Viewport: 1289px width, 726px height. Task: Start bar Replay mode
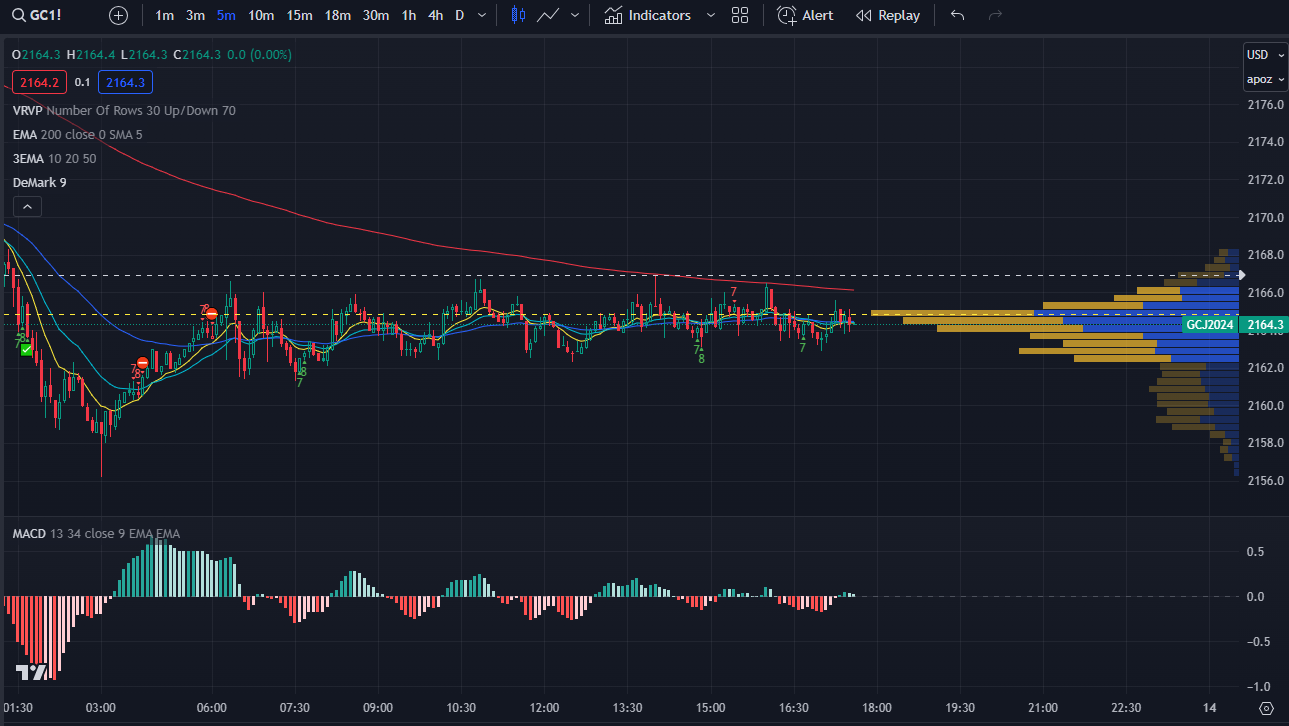point(888,15)
